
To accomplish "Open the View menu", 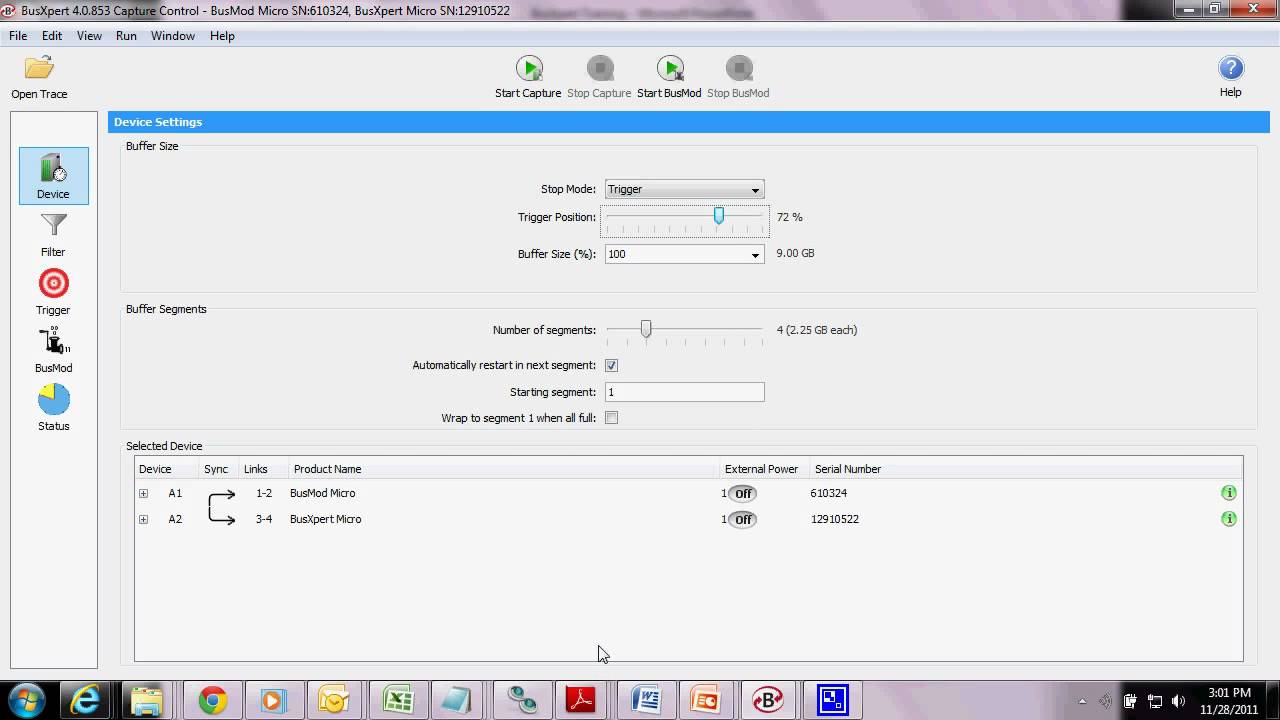I will coord(89,35).
